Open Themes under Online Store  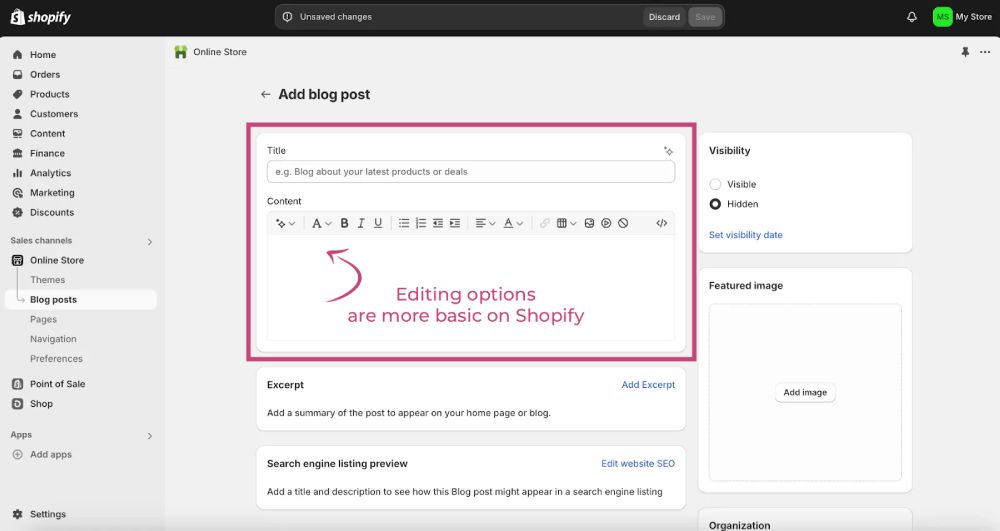(47, 280)
